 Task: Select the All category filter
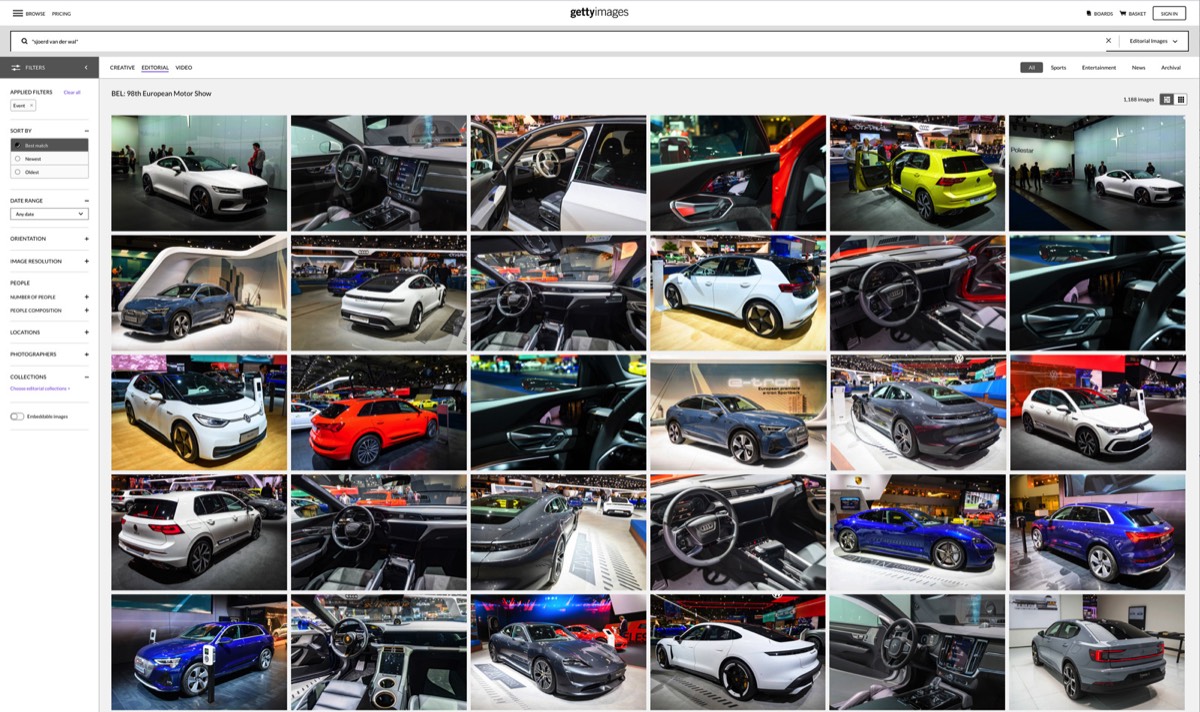click(x=1031, y=67)
